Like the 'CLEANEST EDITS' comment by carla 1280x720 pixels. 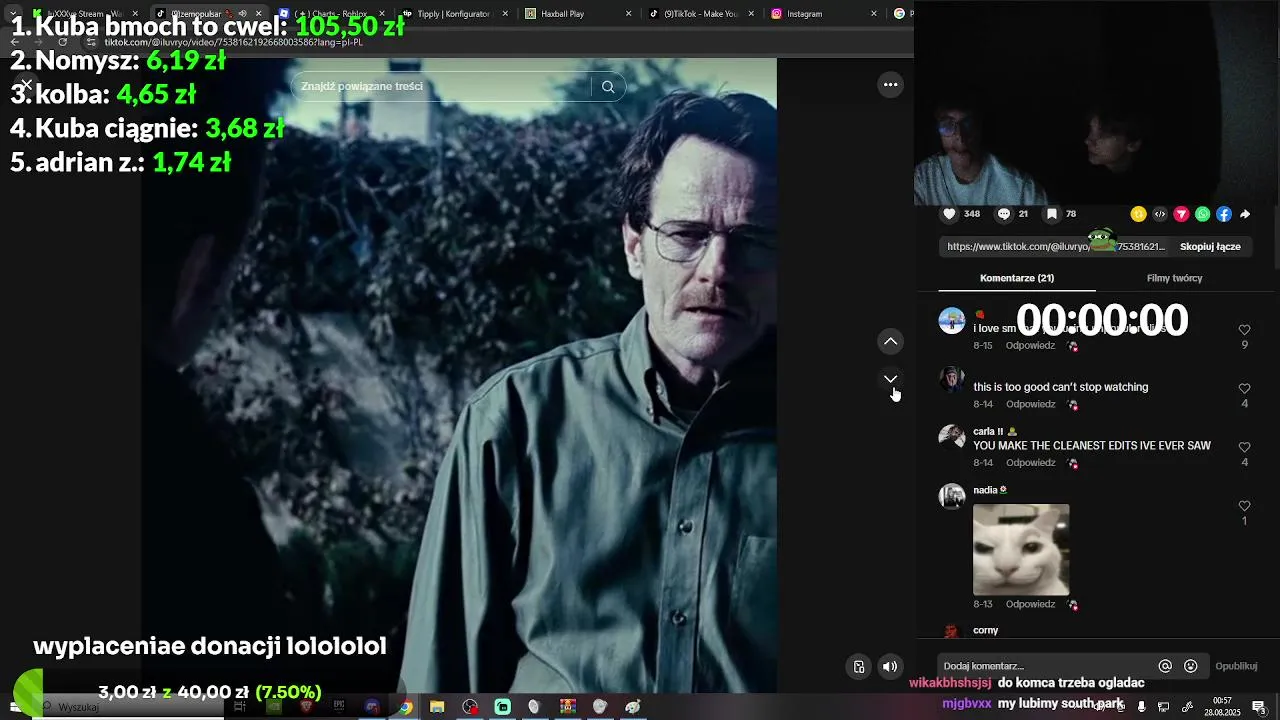[1244, 447]
